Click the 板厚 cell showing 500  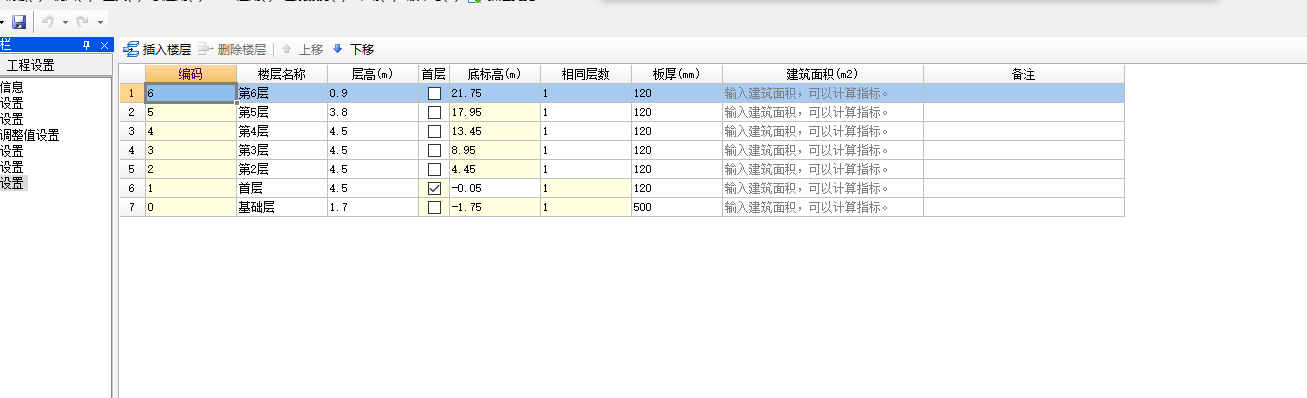coord(677,207)
